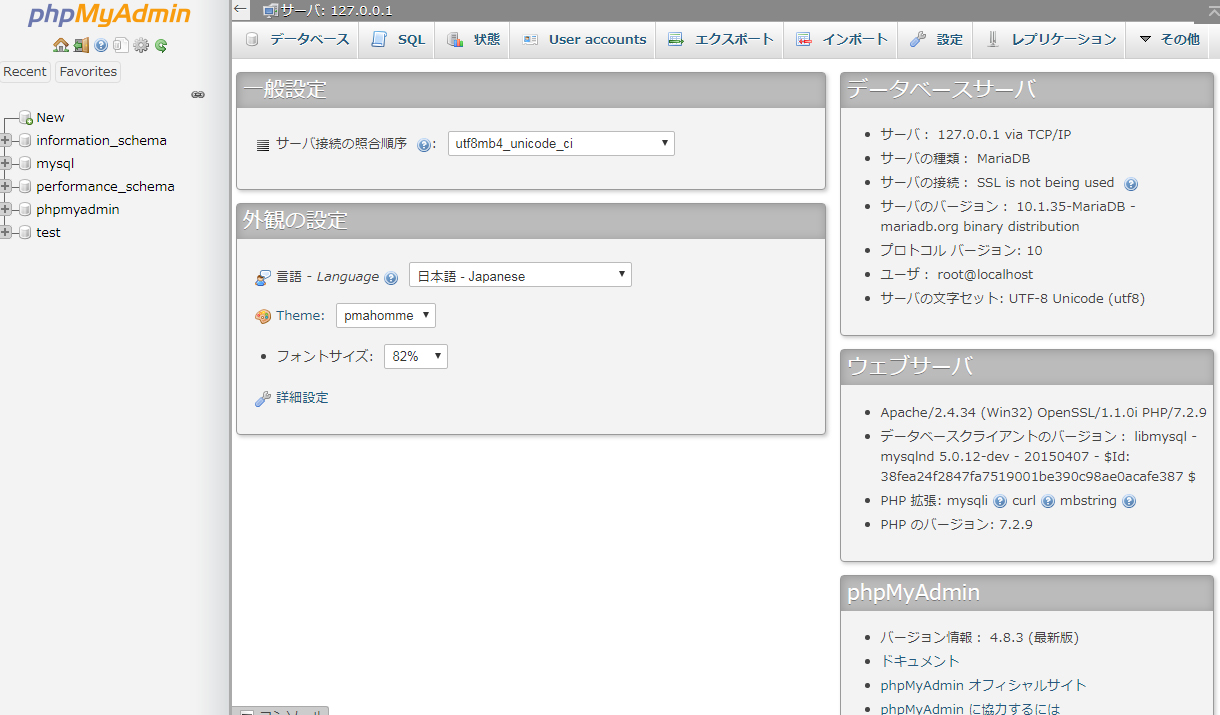Screen dimensions: 1220x715
Task: Click help icon next to SSL status
Action: (1131, 184)
